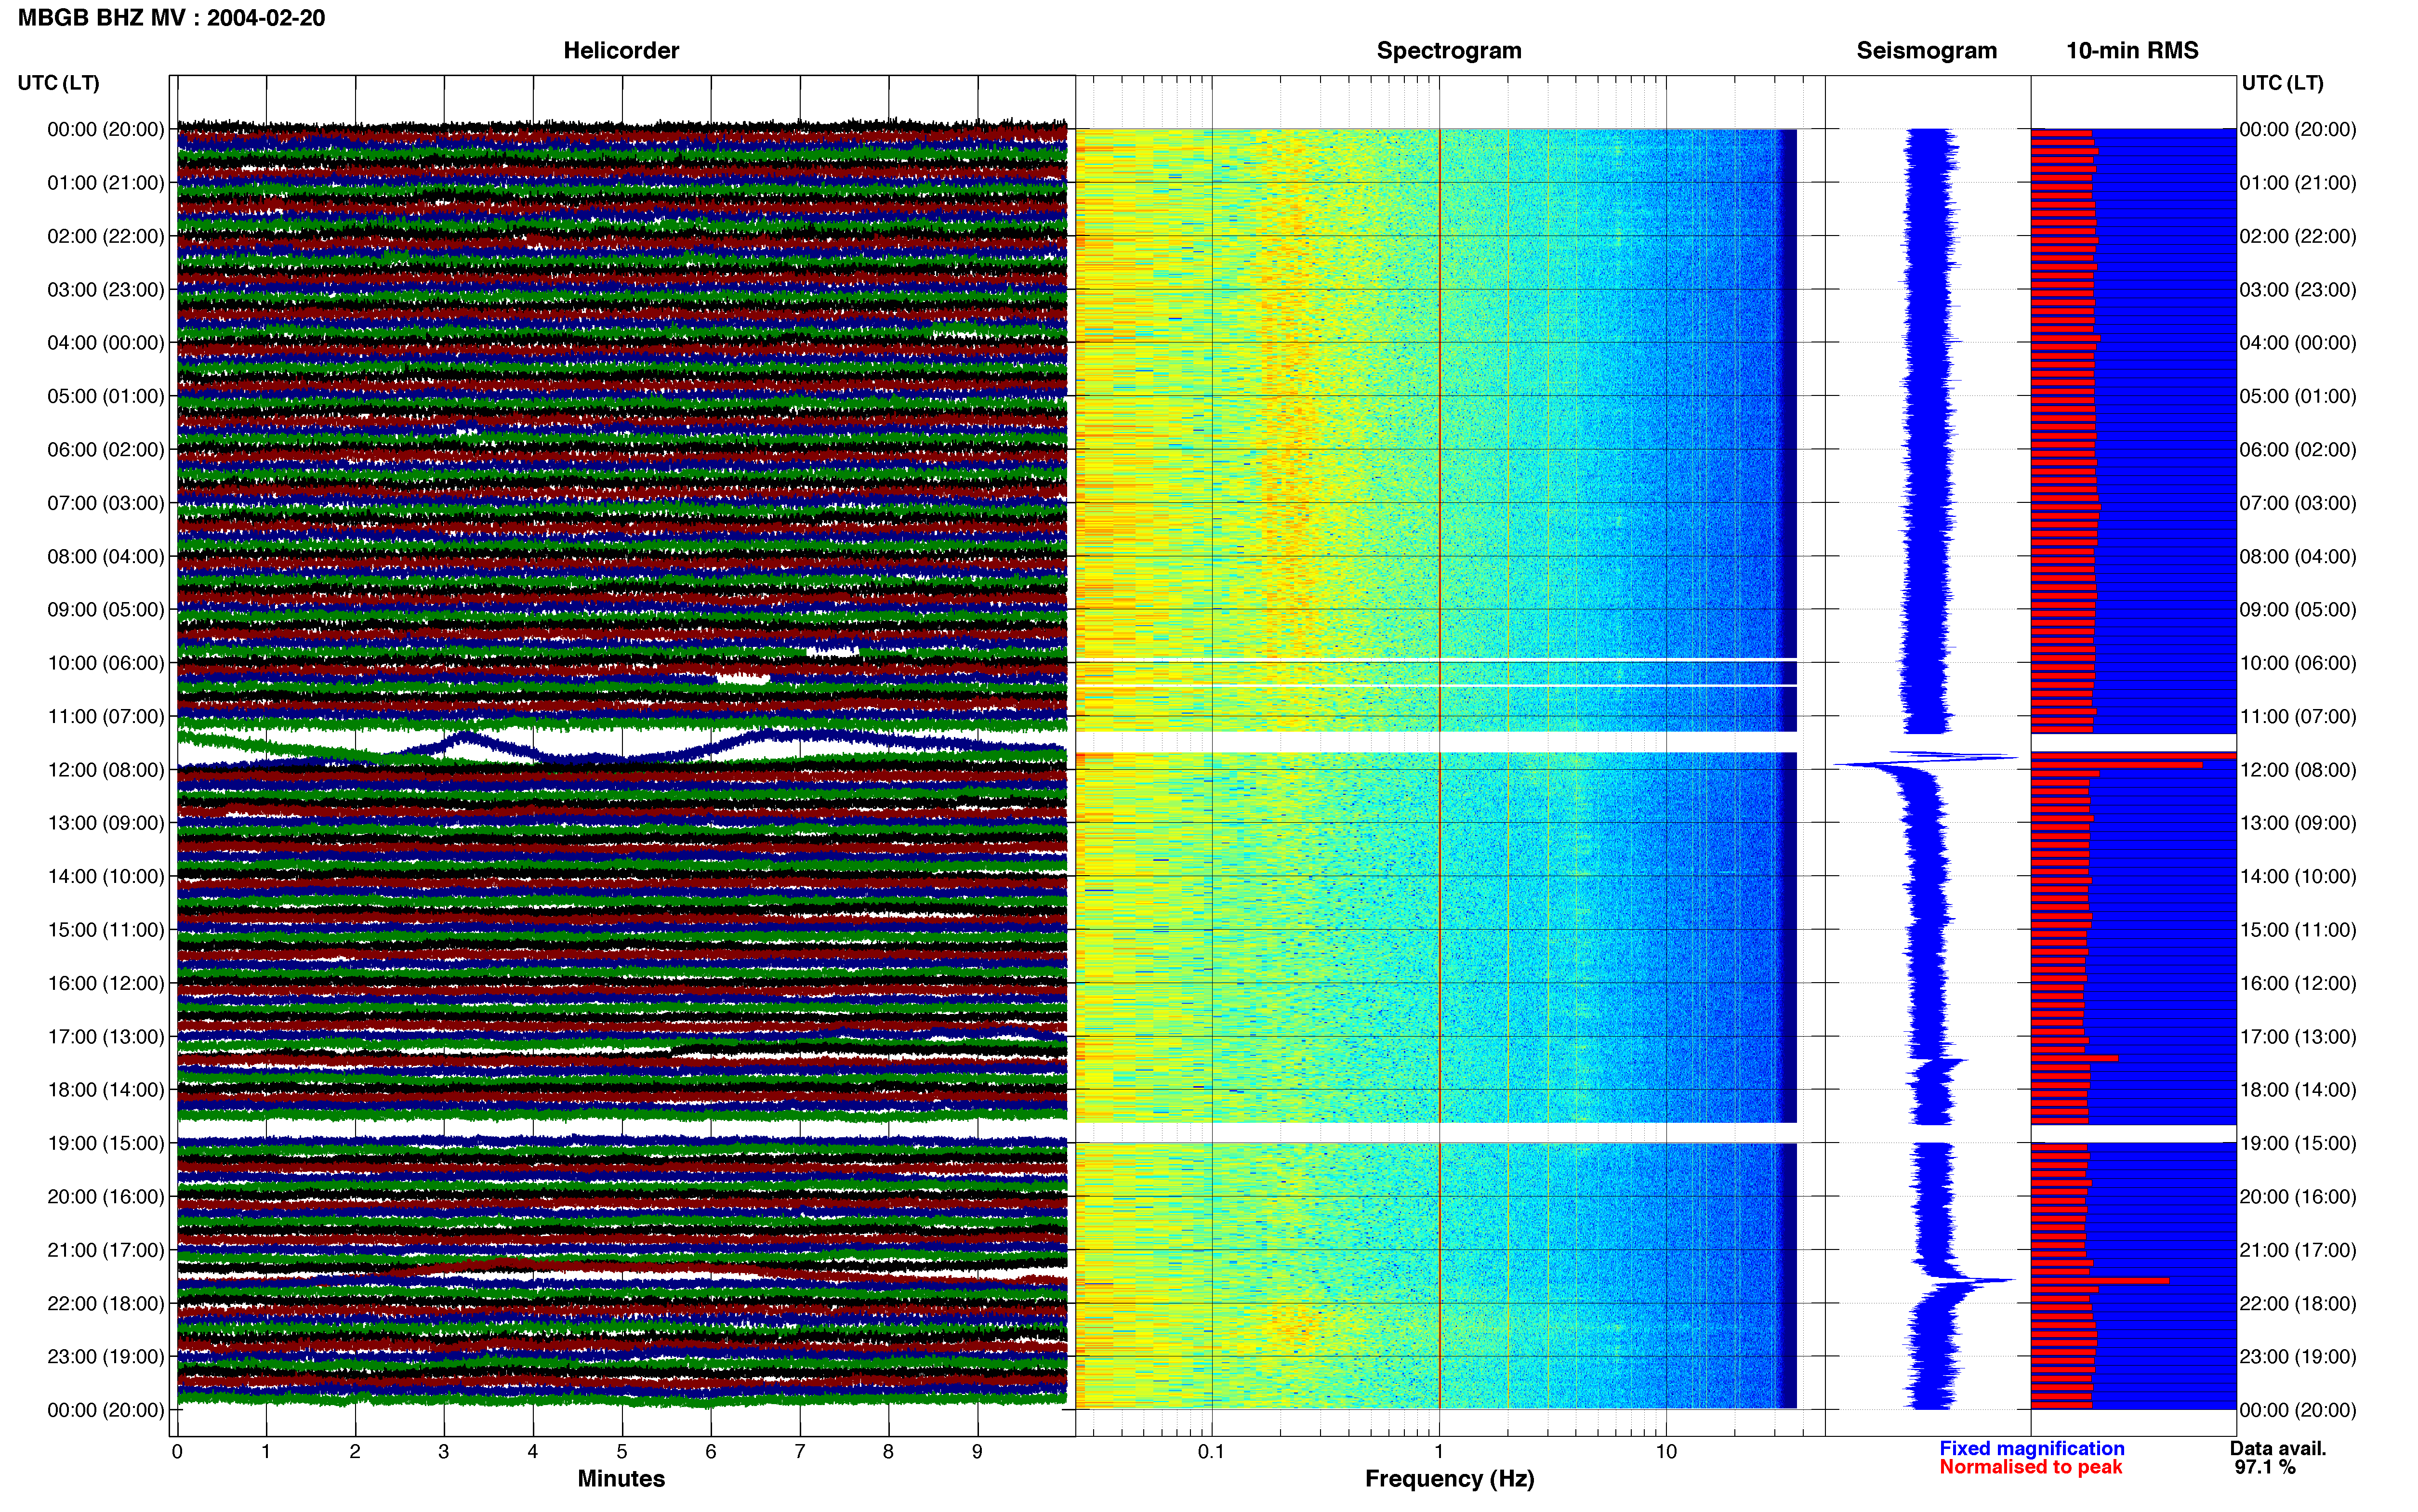2418x1512 pixels.
Task: Click the '10' frequency tick label
Action: pos(1665,1452)
